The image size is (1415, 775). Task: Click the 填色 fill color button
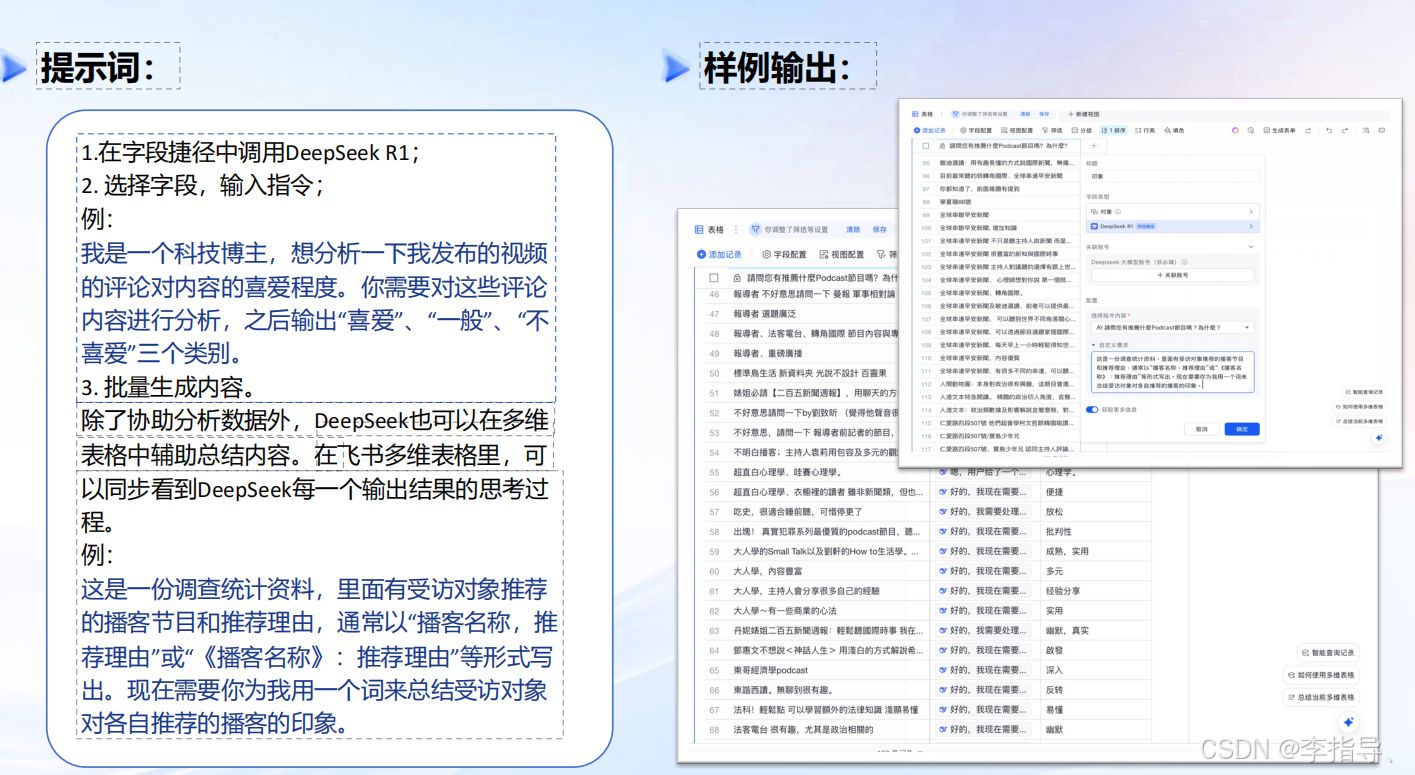click(1174, 130)
